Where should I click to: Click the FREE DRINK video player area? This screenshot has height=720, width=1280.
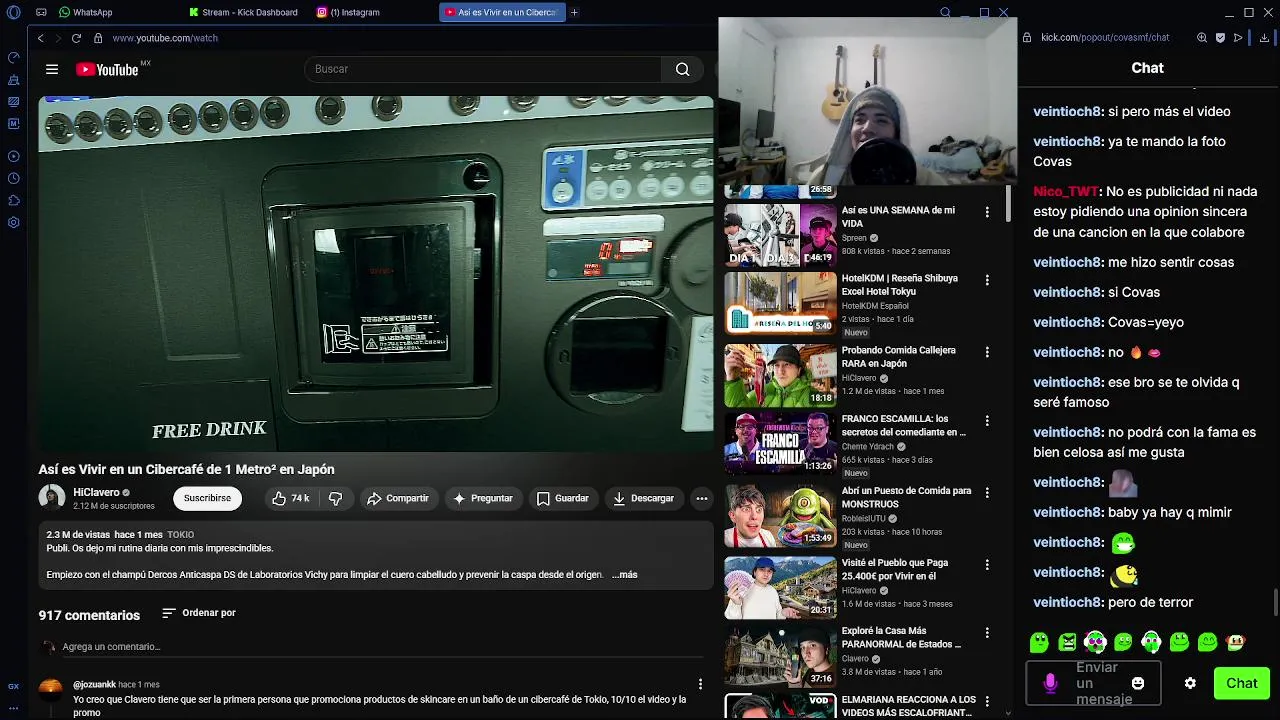pyautogui.click(x=376, y=274)
